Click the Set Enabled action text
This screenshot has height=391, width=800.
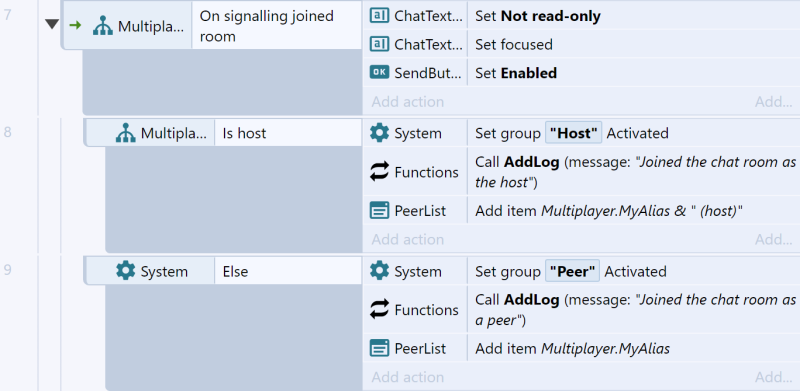[x=516, y=73]
